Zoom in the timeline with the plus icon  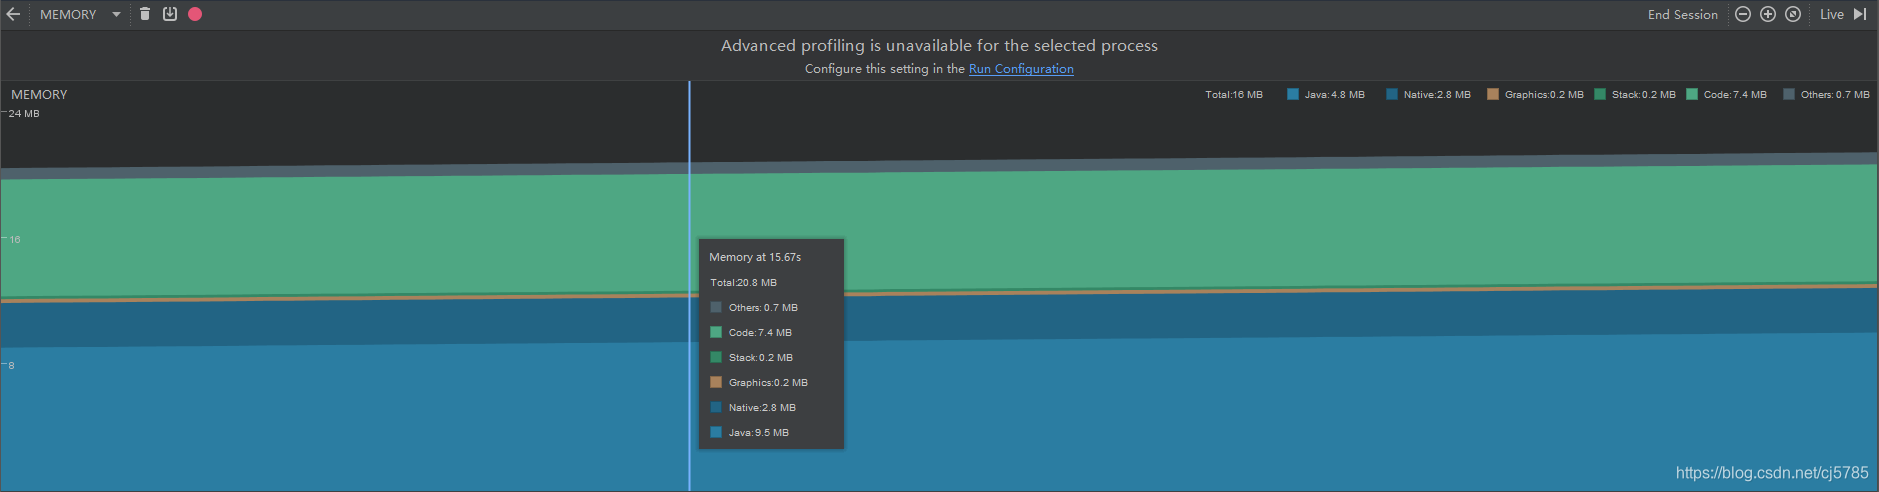[1768, 14]
